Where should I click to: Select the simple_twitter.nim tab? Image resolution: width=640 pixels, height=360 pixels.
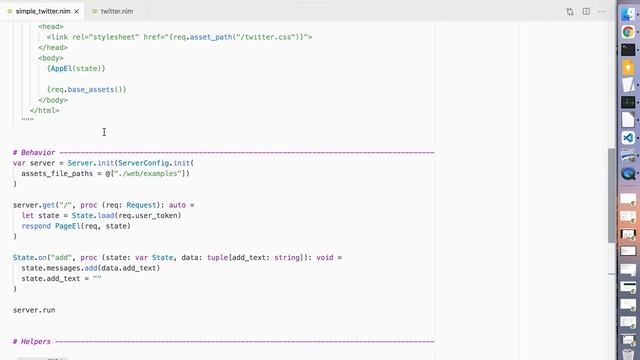click(x=42, y=11)
